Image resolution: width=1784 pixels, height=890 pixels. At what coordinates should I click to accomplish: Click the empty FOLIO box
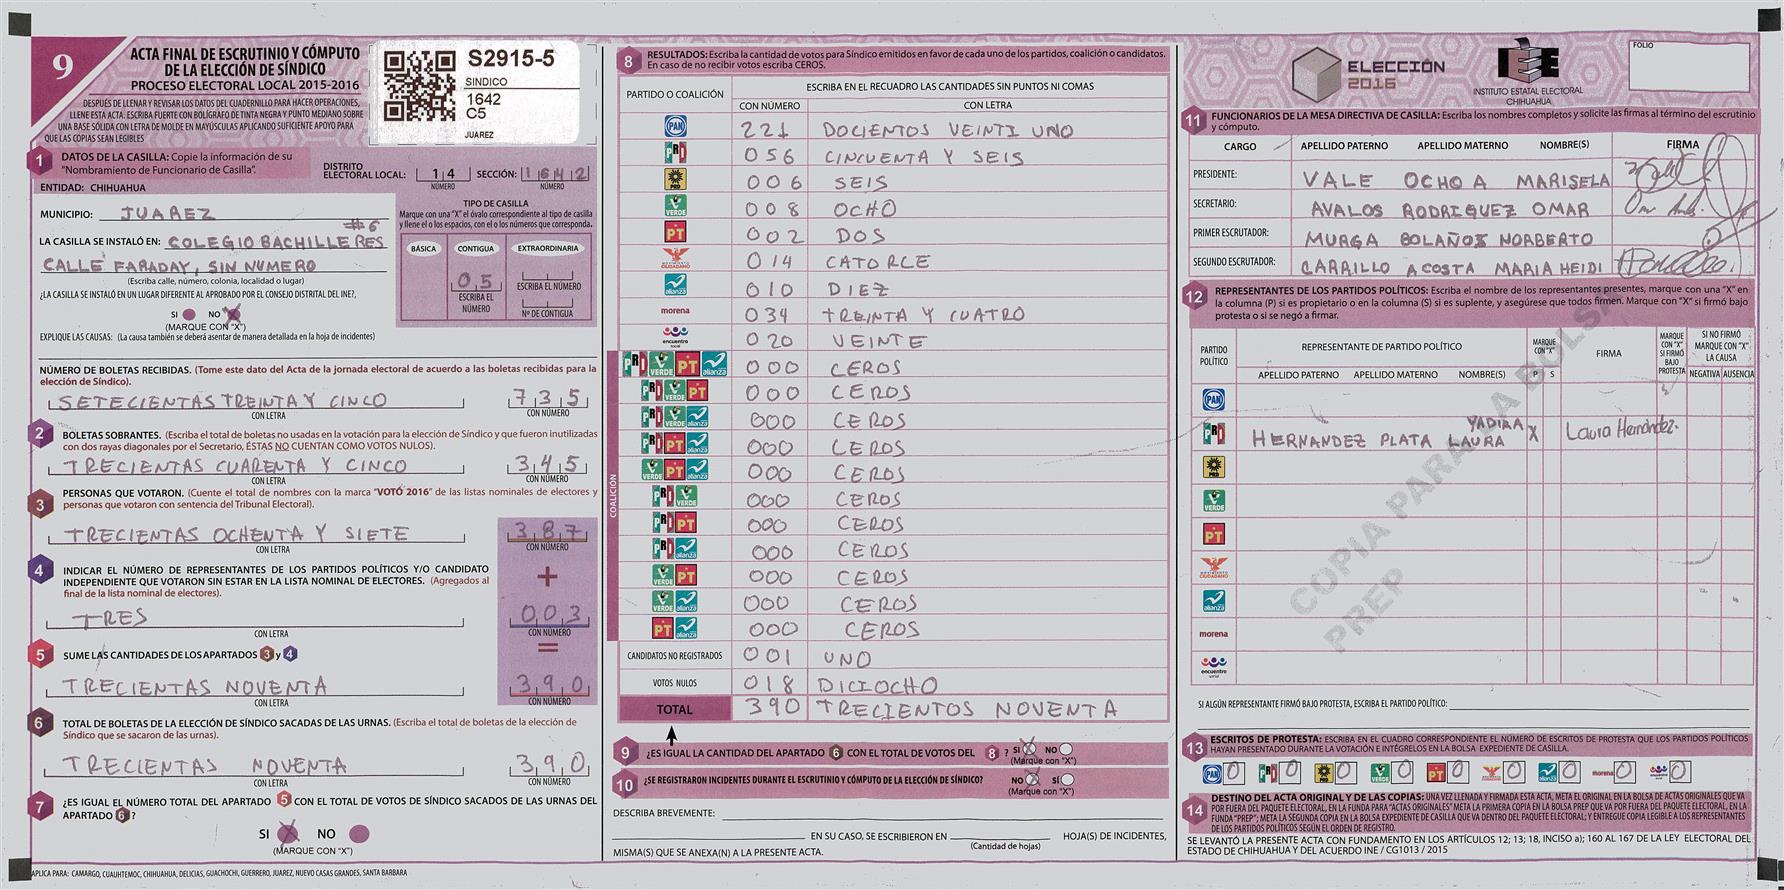point(1688,69)
